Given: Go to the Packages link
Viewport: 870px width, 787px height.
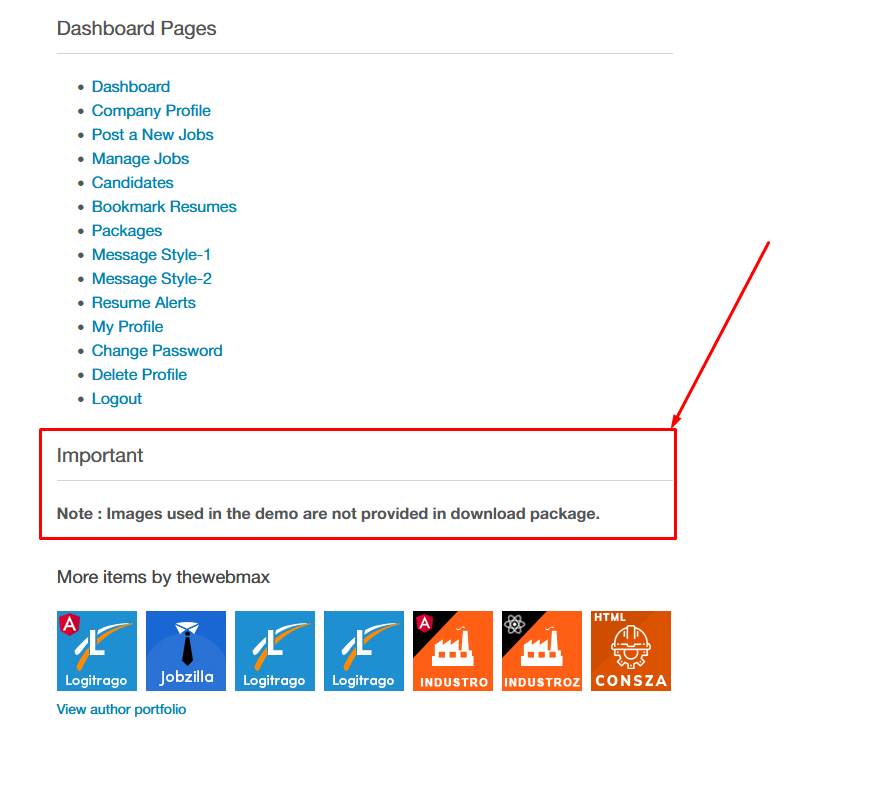Looking at the screenshot, I should 127,230.
